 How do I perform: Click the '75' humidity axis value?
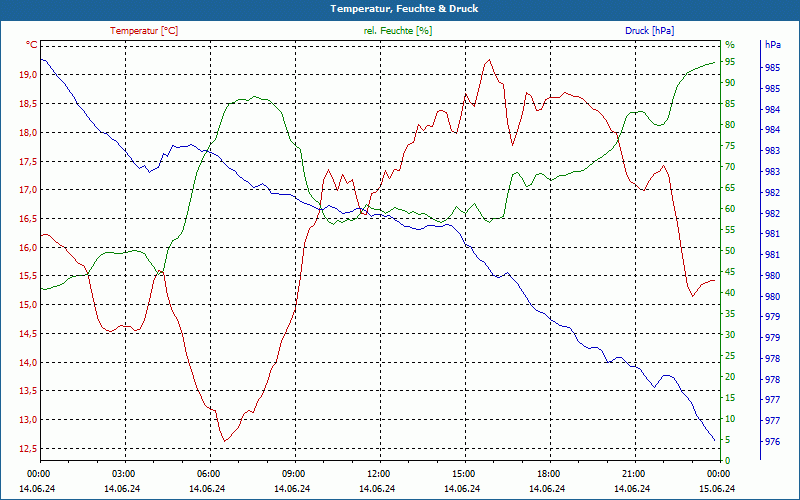pos(730,146)
